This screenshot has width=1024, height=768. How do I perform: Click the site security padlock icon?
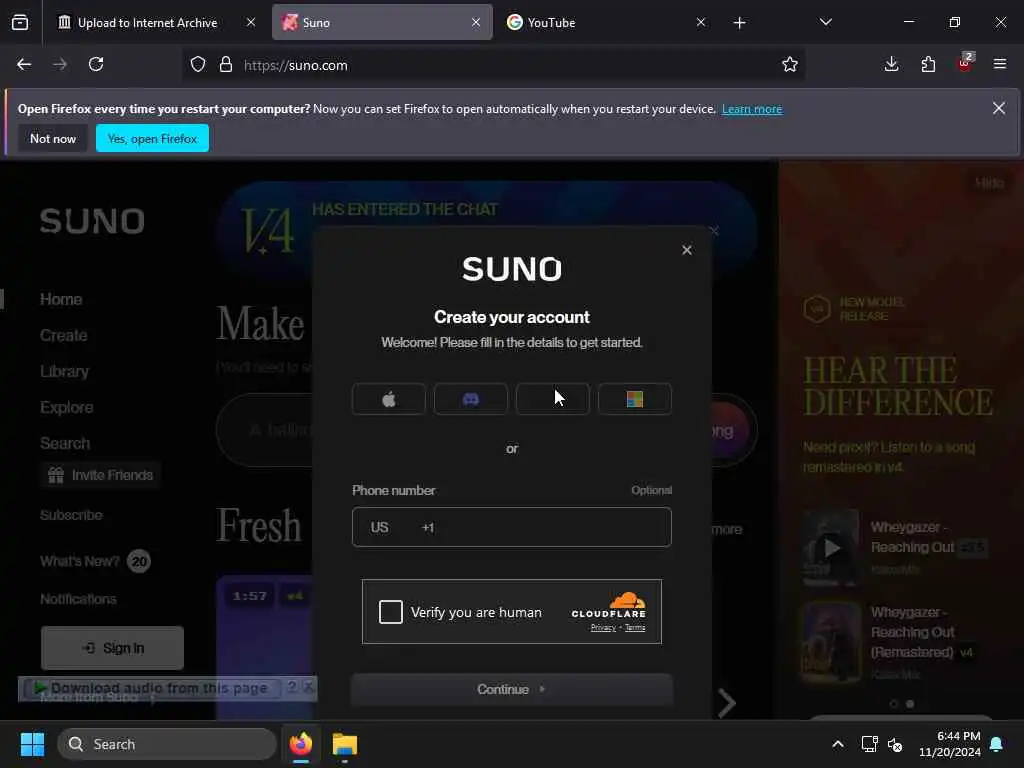tap(226, 65)
